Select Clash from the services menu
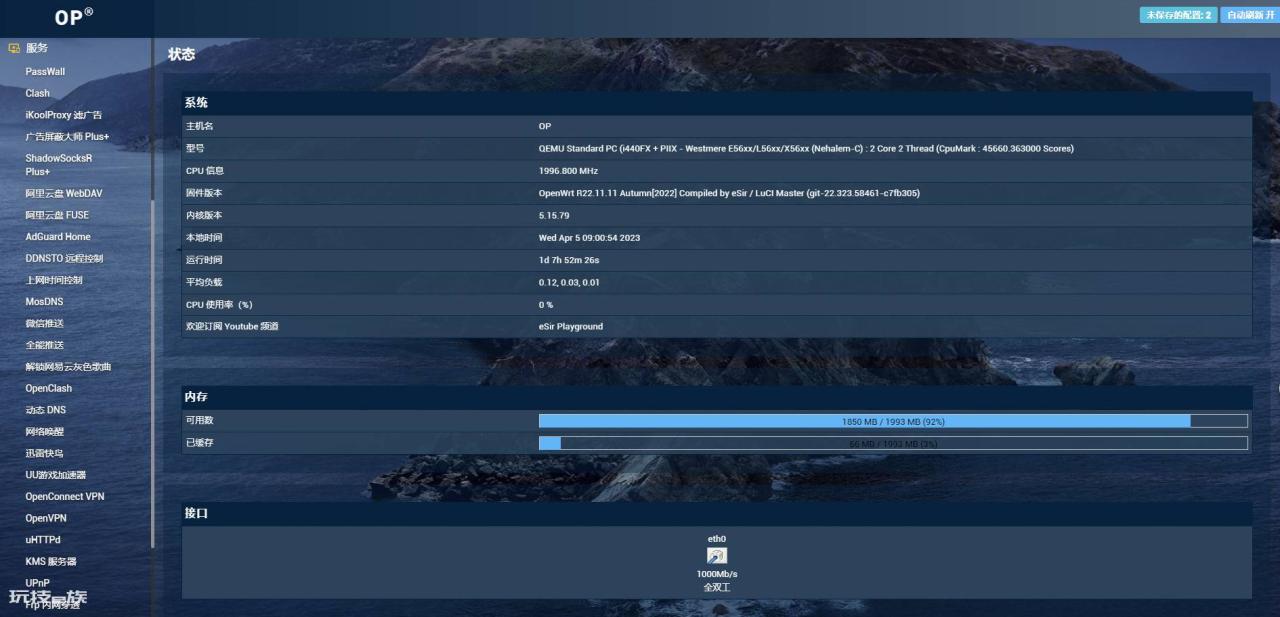 tap(37, 93)
